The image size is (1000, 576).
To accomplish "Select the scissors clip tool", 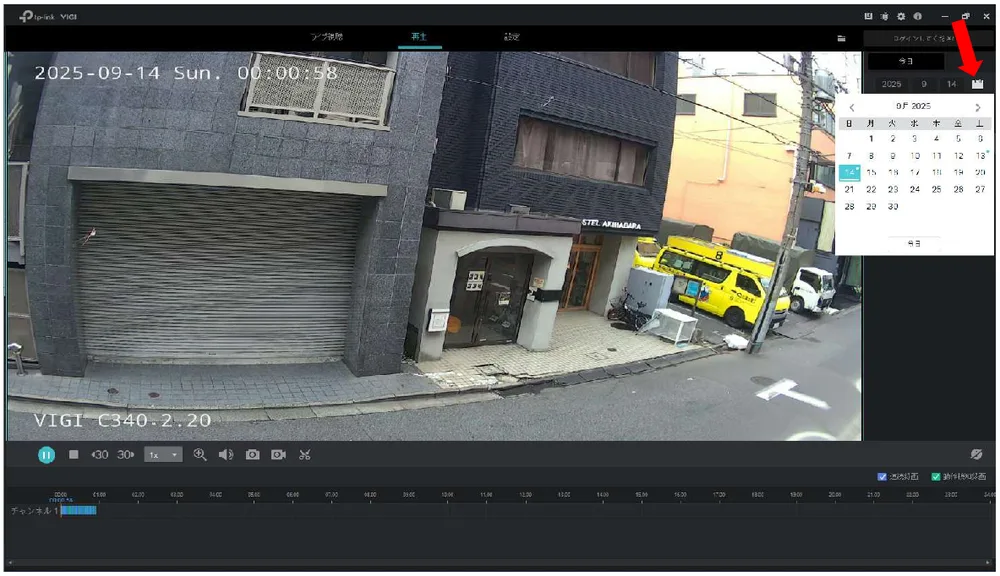I will click(x=305, y=455).
